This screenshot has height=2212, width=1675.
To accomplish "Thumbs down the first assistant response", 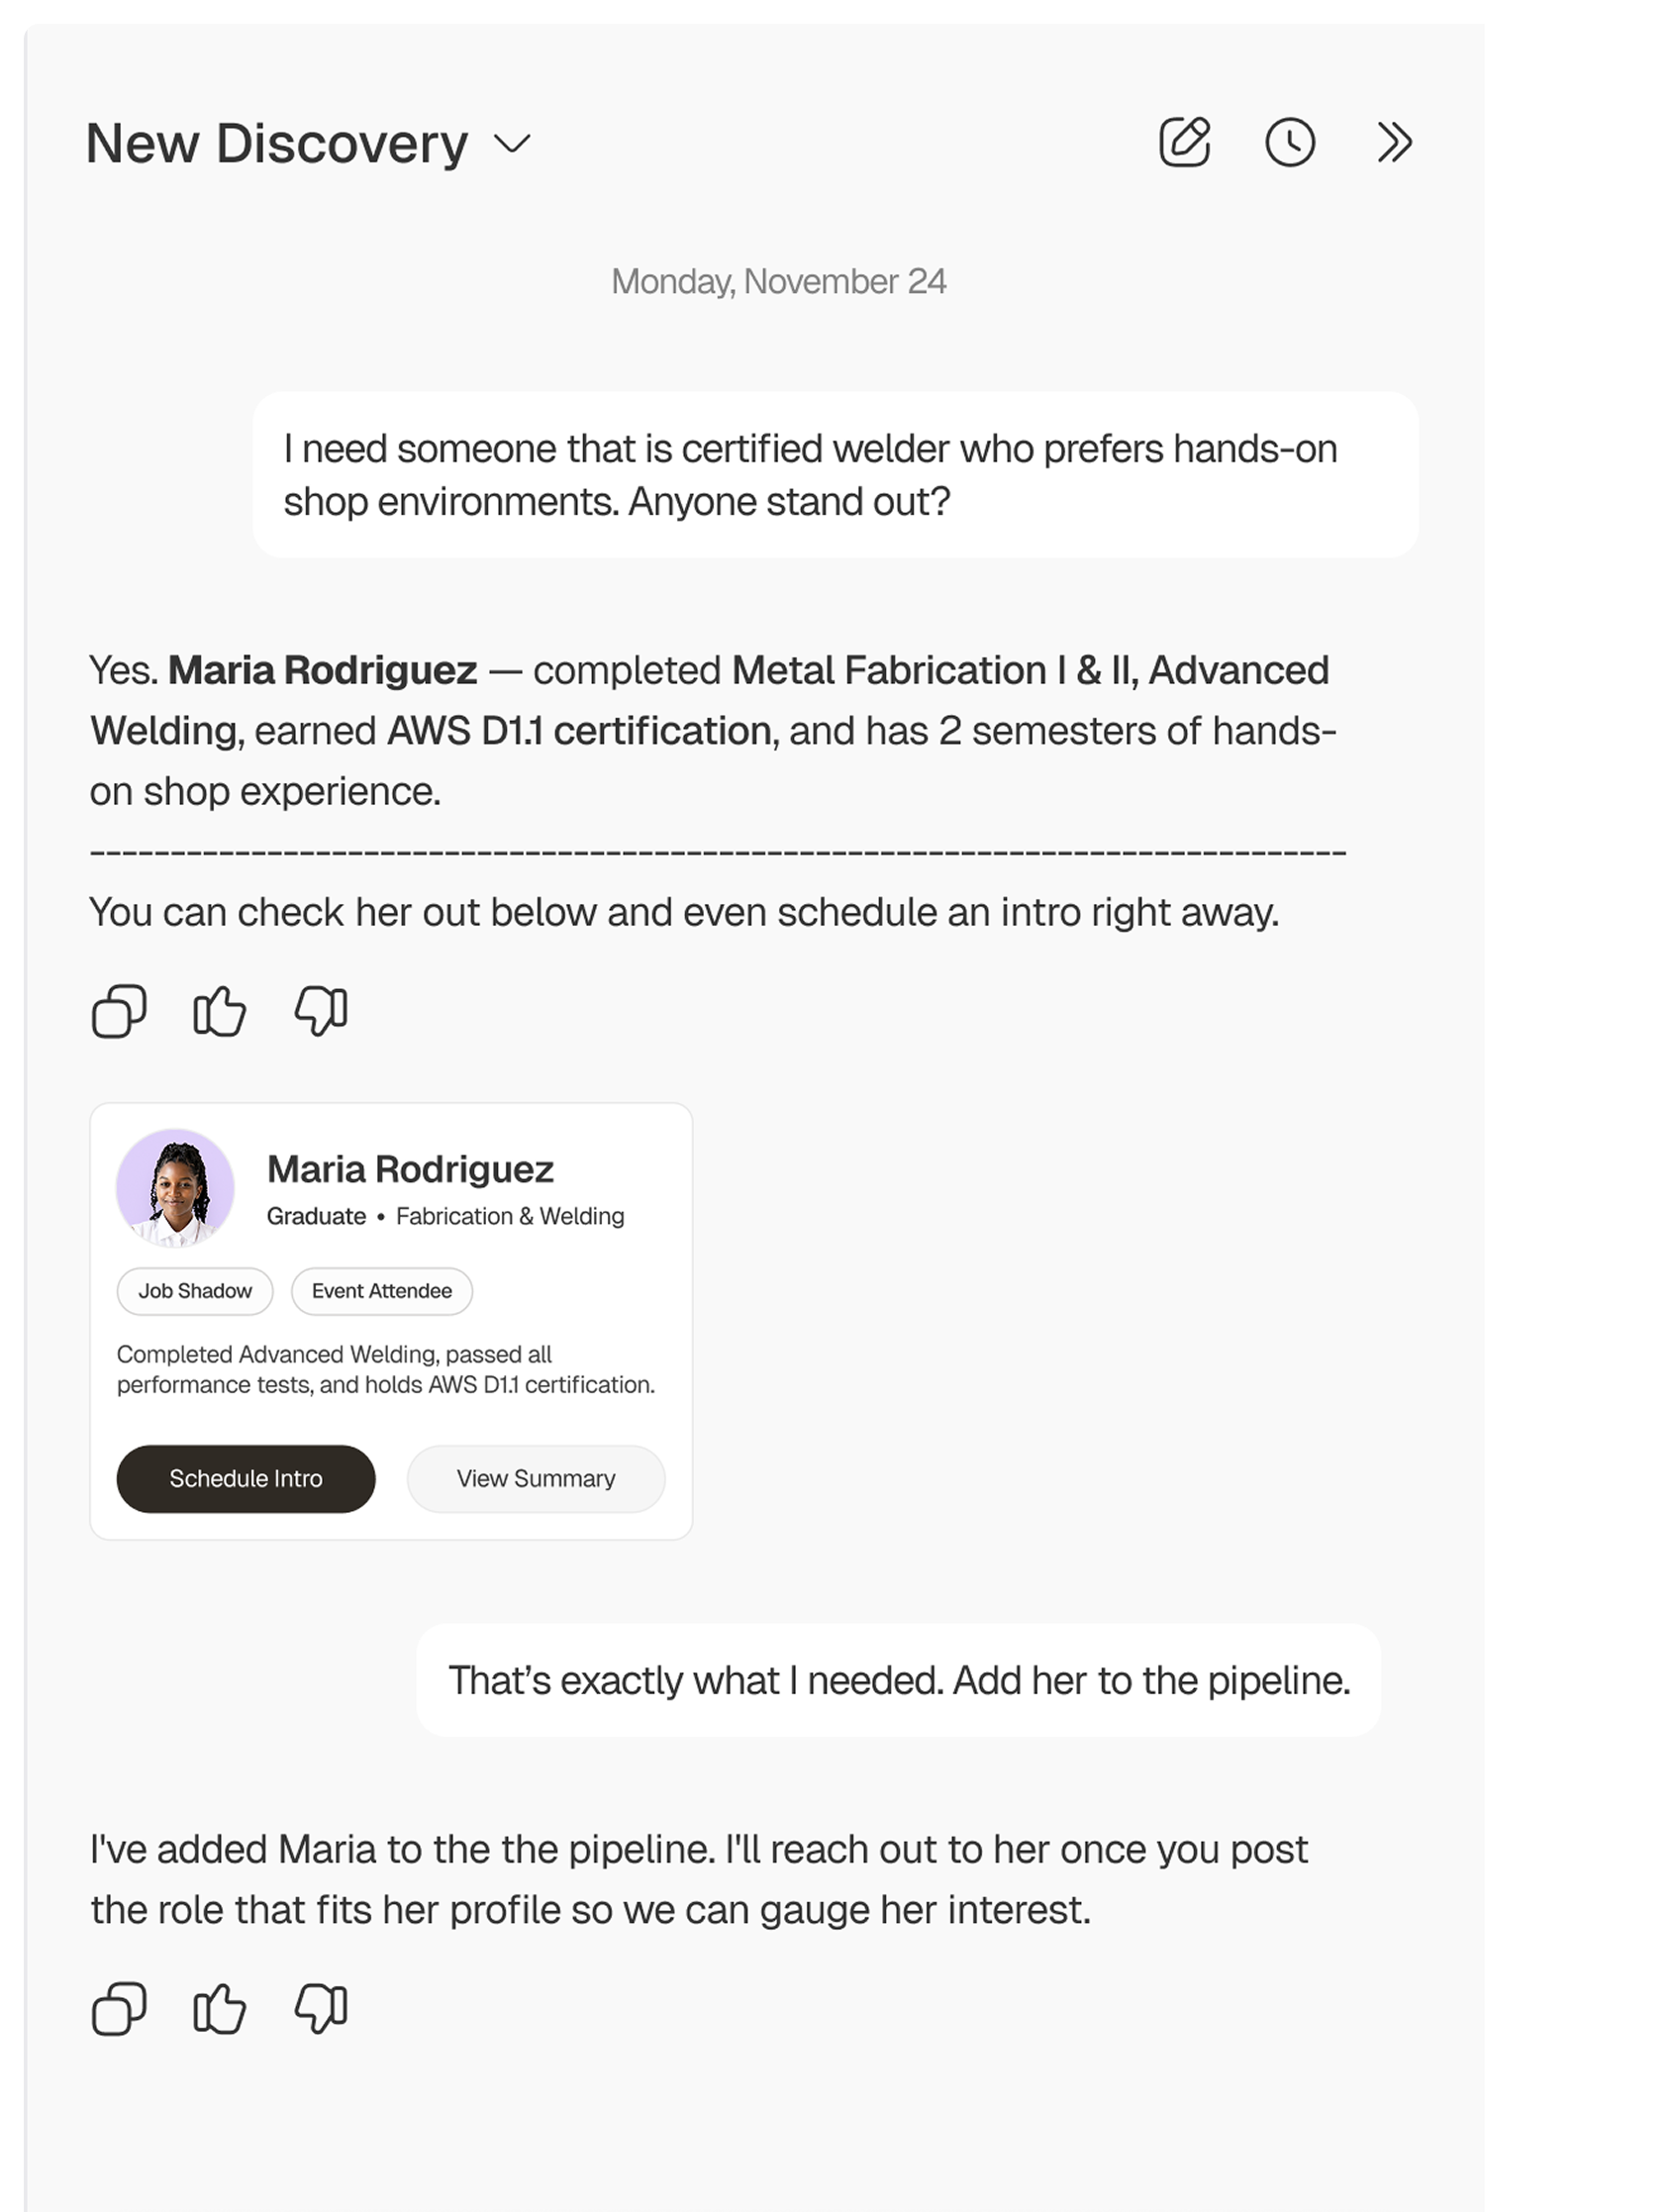I will 321,1011.
